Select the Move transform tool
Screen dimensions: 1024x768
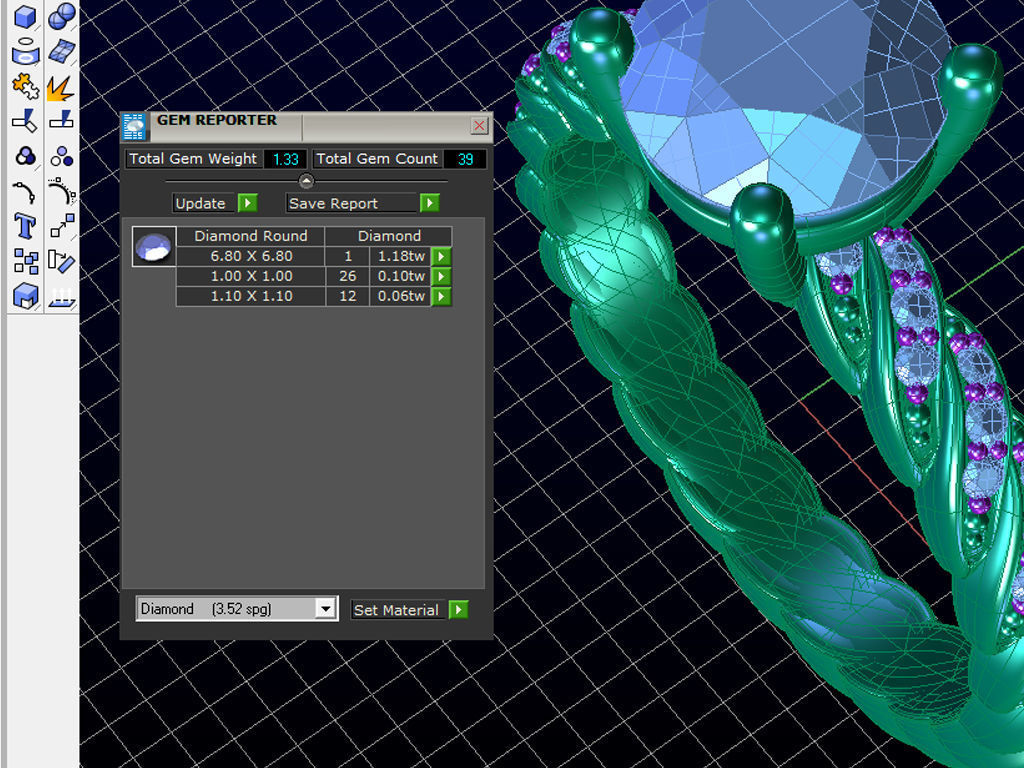point(61,226)
